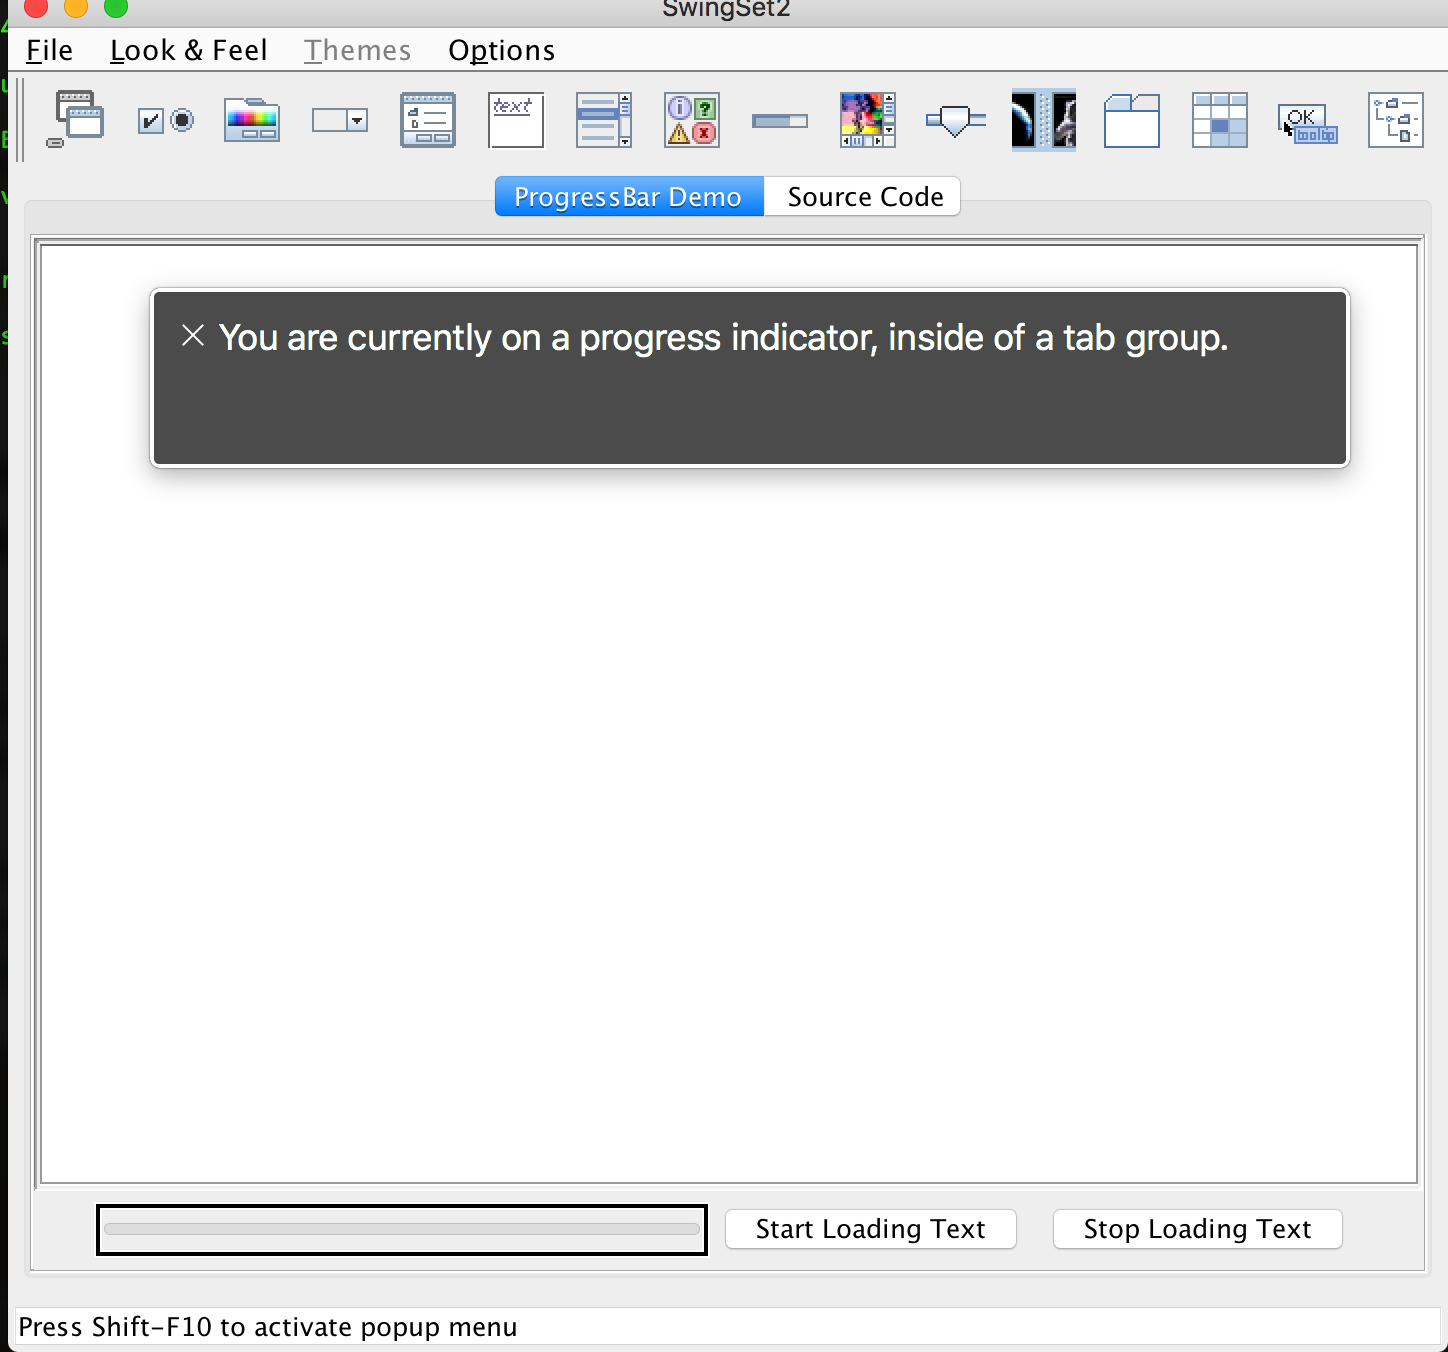Switch to the Source Code tab
Viewport: 1448px width, 1352px height.
click(x=865, y=197)
